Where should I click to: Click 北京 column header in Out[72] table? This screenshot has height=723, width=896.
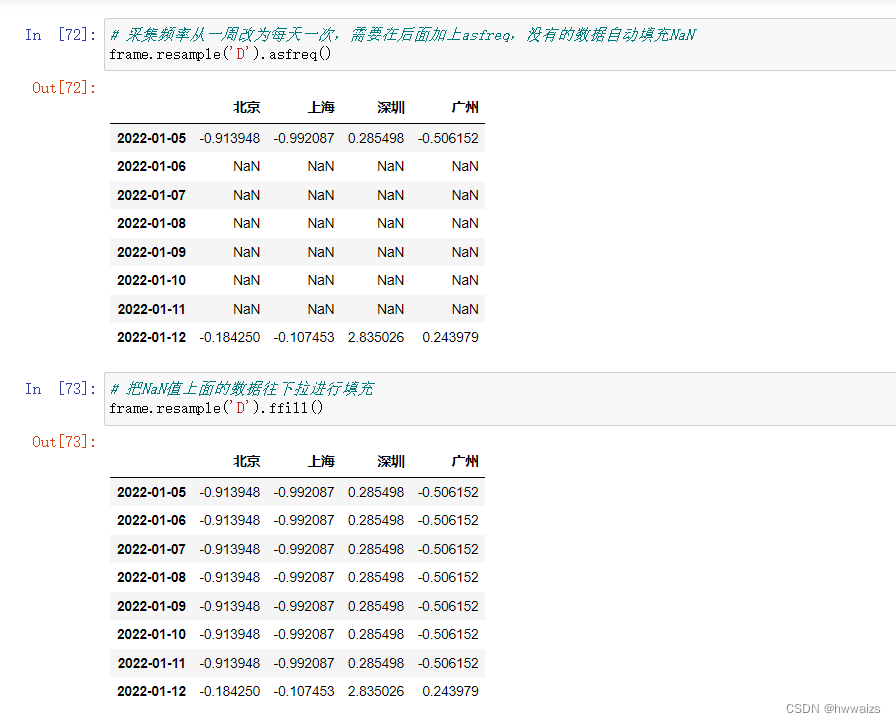[247, 107]
